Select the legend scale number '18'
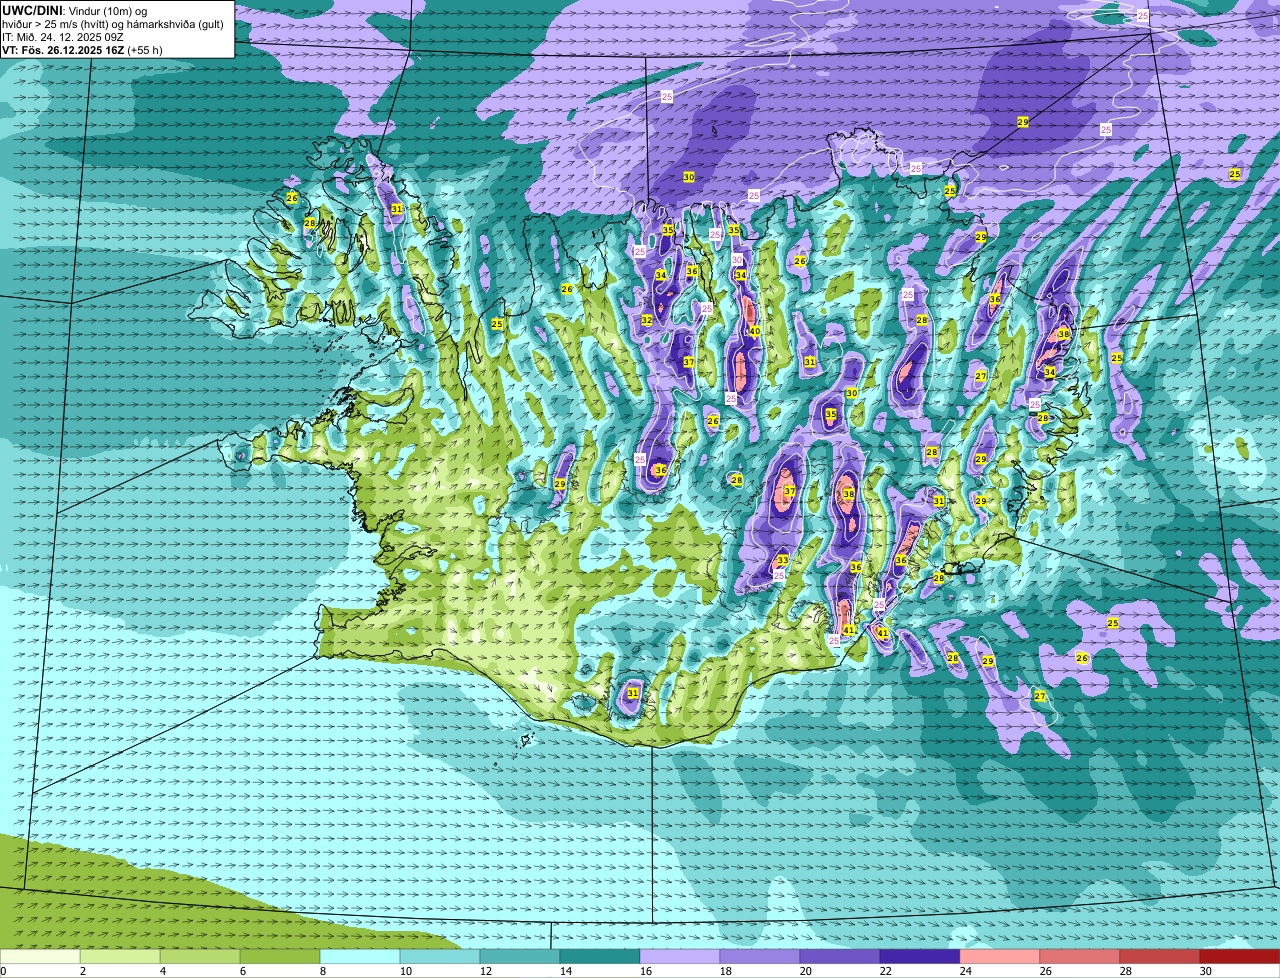Image resolution: width=1280 pixels, height=978 pixels. (726, 971)
